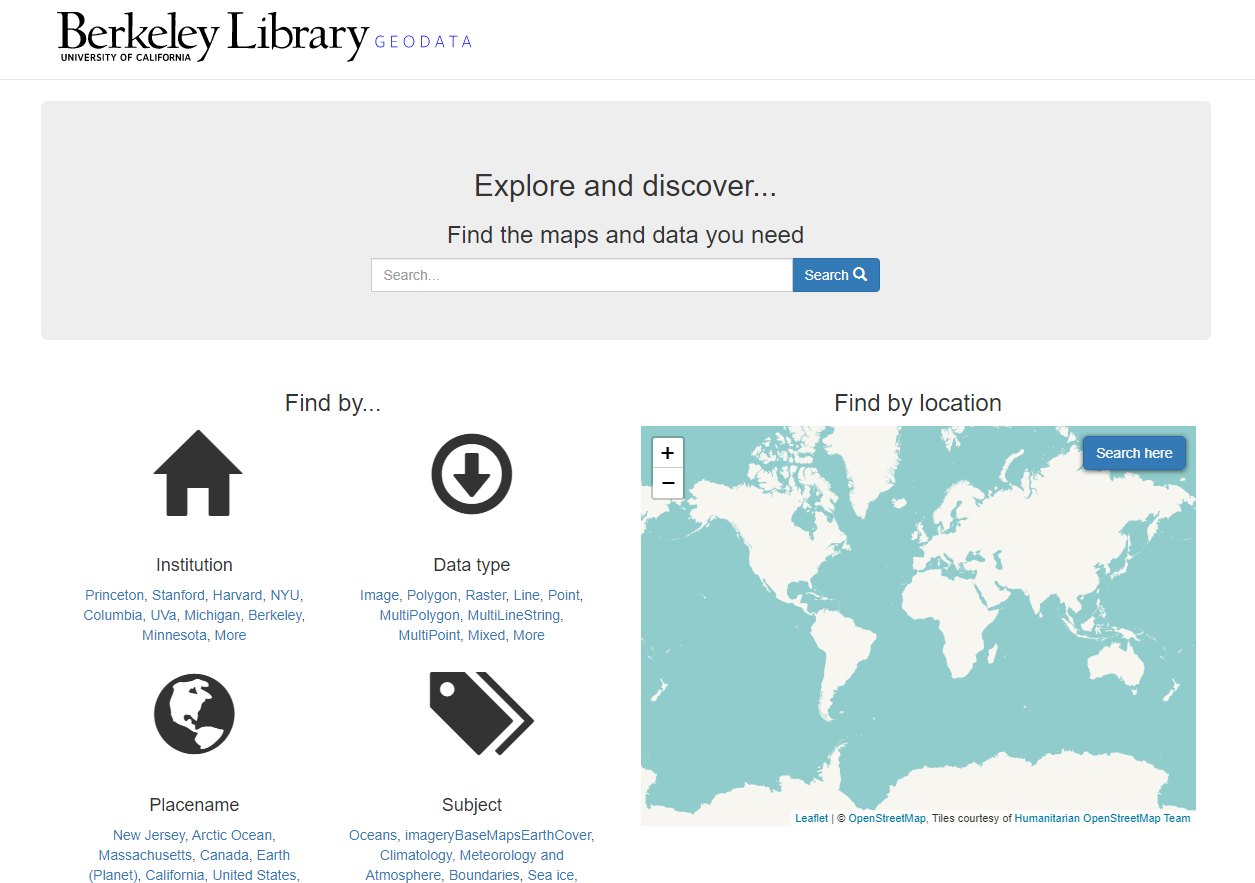1255x883 pixels.
Task: Open the Arctic Ocean placename link
Action: [x=232, y=835]
